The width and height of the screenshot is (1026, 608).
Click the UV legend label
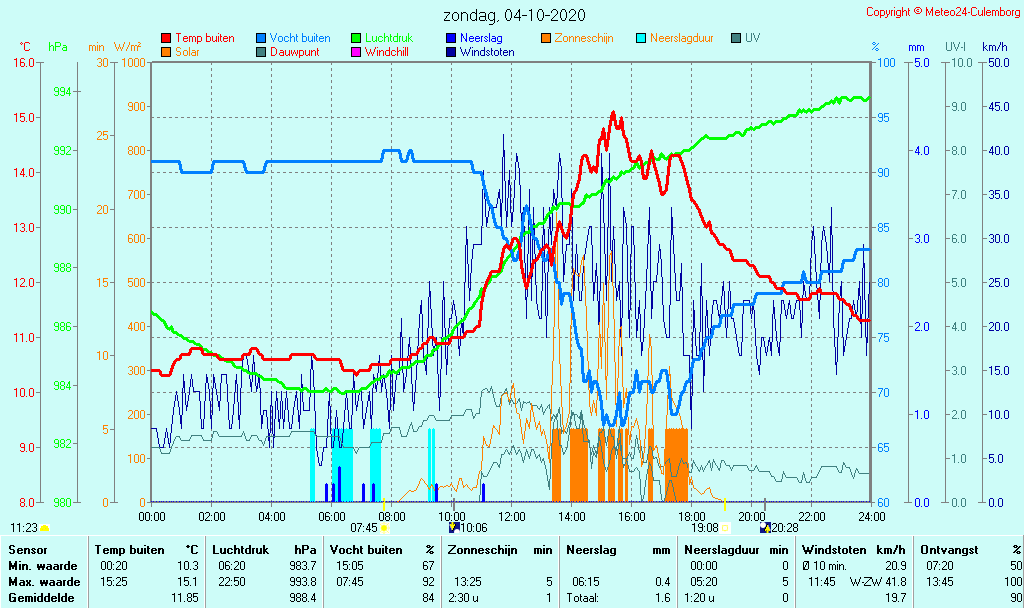pyautogui.click(x=752, y=38)
